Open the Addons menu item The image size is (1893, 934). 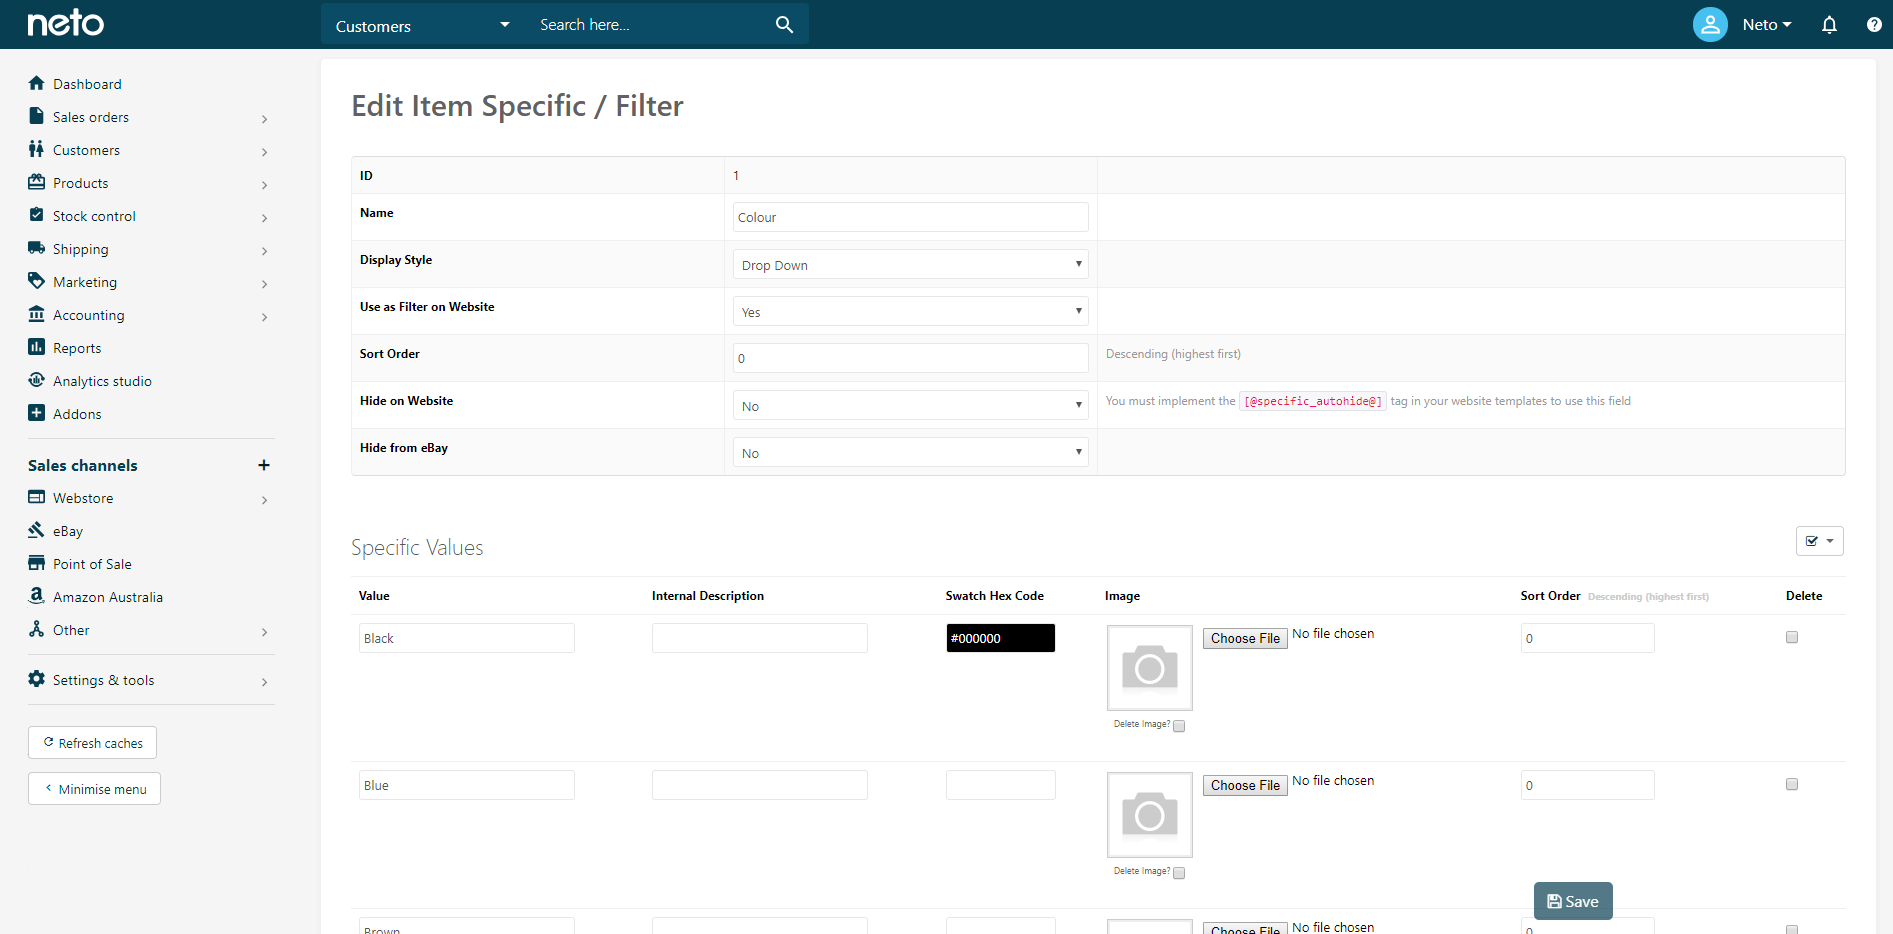[77, 414]
